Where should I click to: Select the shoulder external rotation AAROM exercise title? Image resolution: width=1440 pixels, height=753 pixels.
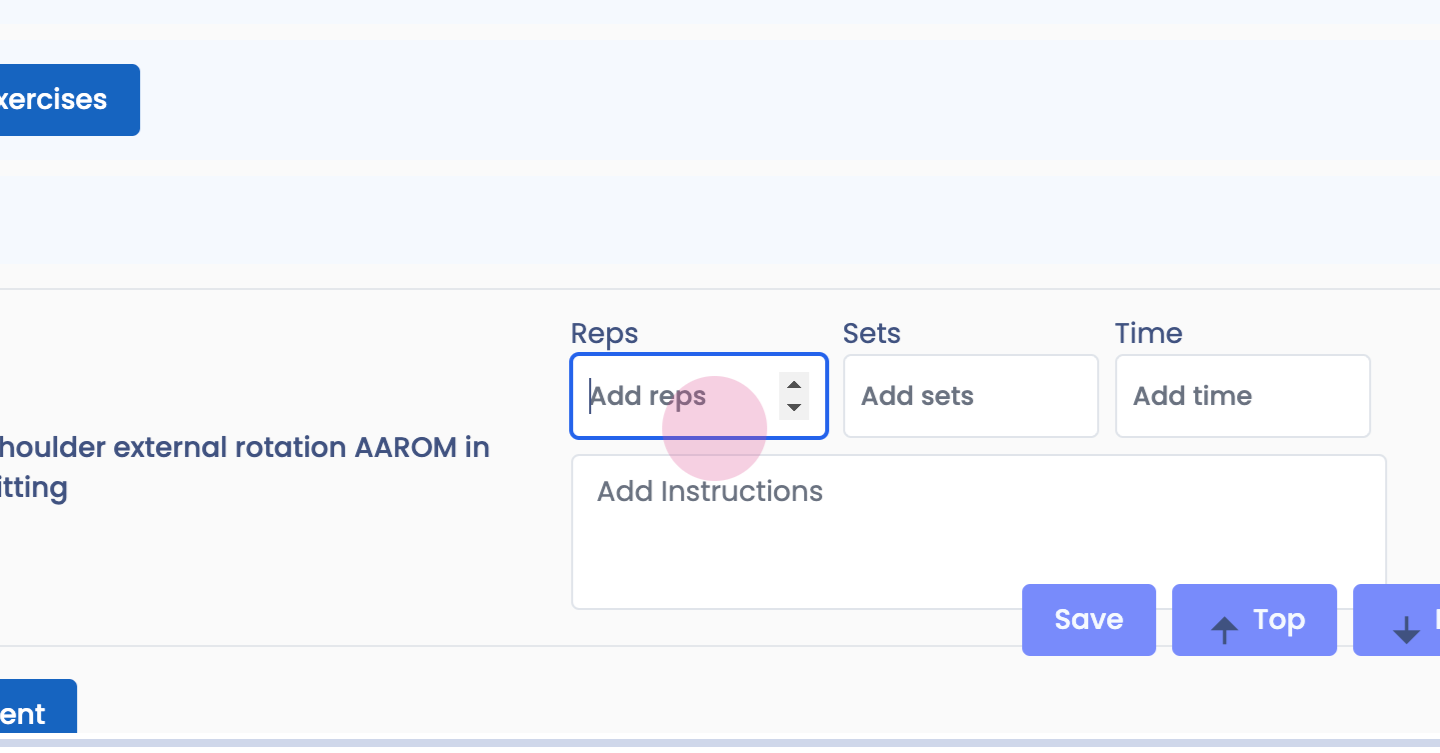[240, 467]
